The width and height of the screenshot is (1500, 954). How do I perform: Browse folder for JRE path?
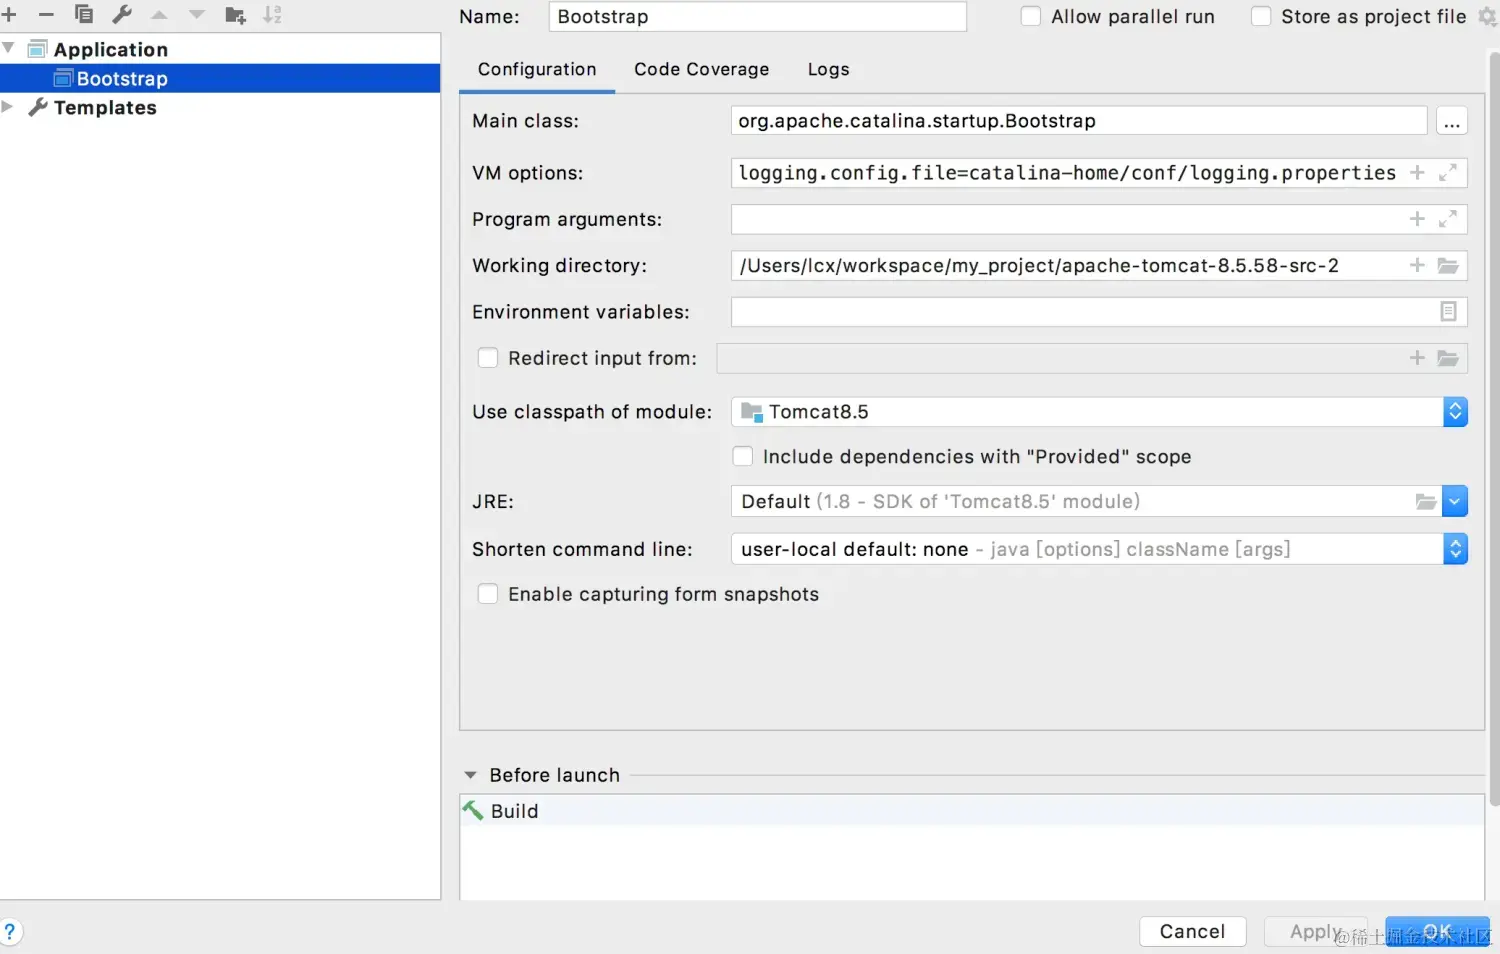[1426, 502]
